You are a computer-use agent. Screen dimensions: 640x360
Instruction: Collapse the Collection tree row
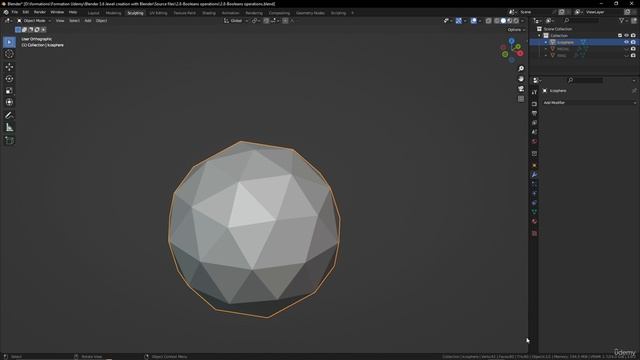[539, 36]
